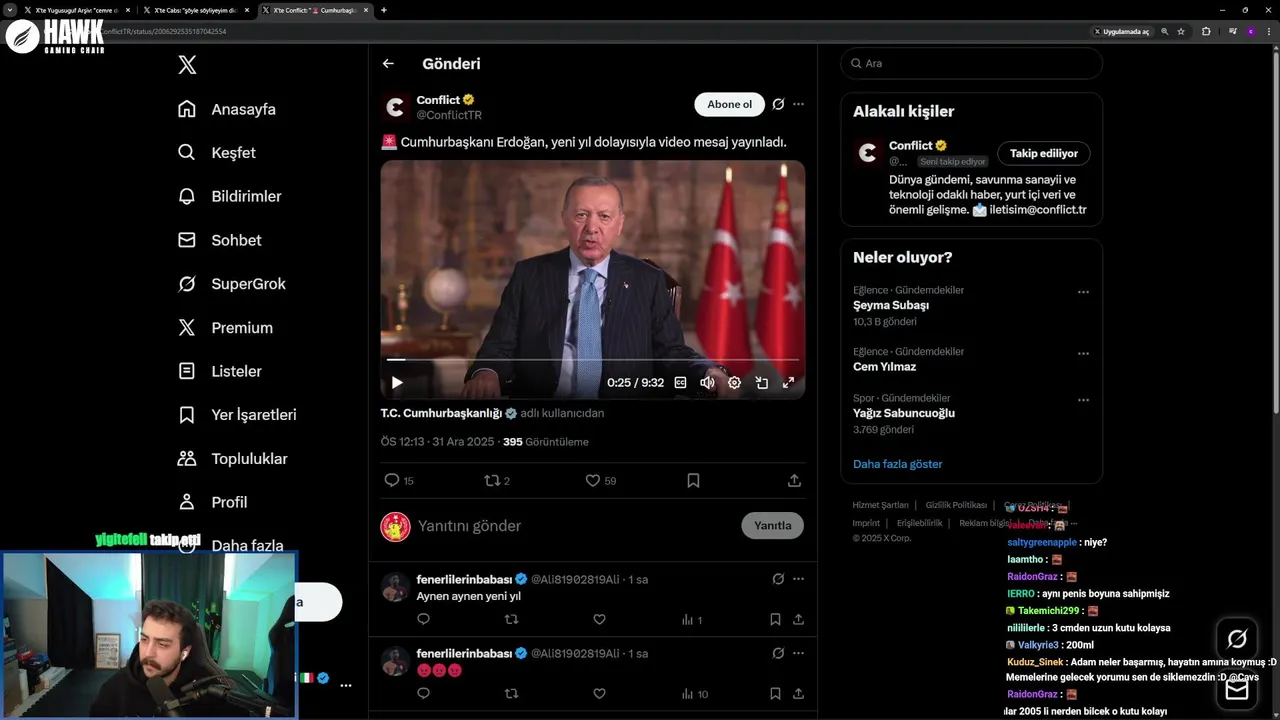The width and height of the screenshot is (1280, 720).
Task: Click the X logo in the sidebar
Action: tap(187, 65)
